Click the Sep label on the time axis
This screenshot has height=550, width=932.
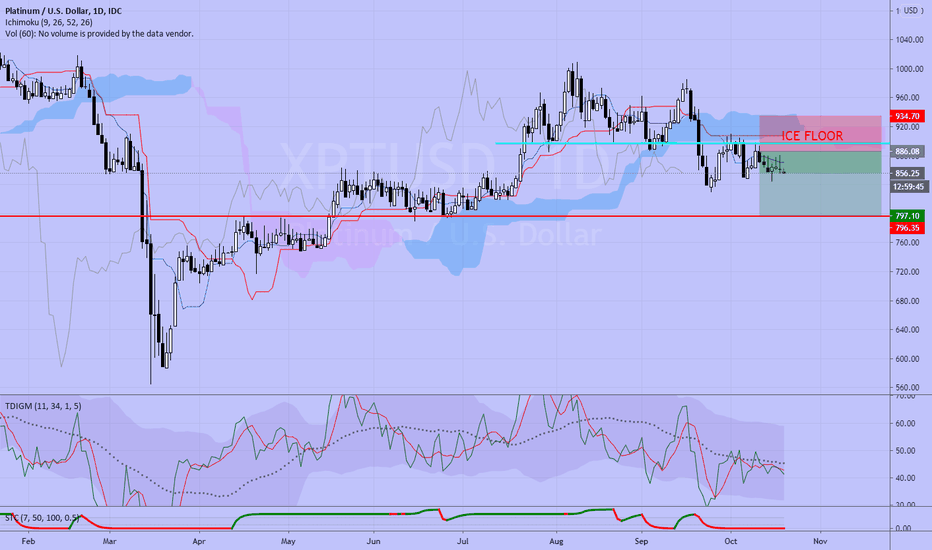pyautogui.click(x=641, y=542)
